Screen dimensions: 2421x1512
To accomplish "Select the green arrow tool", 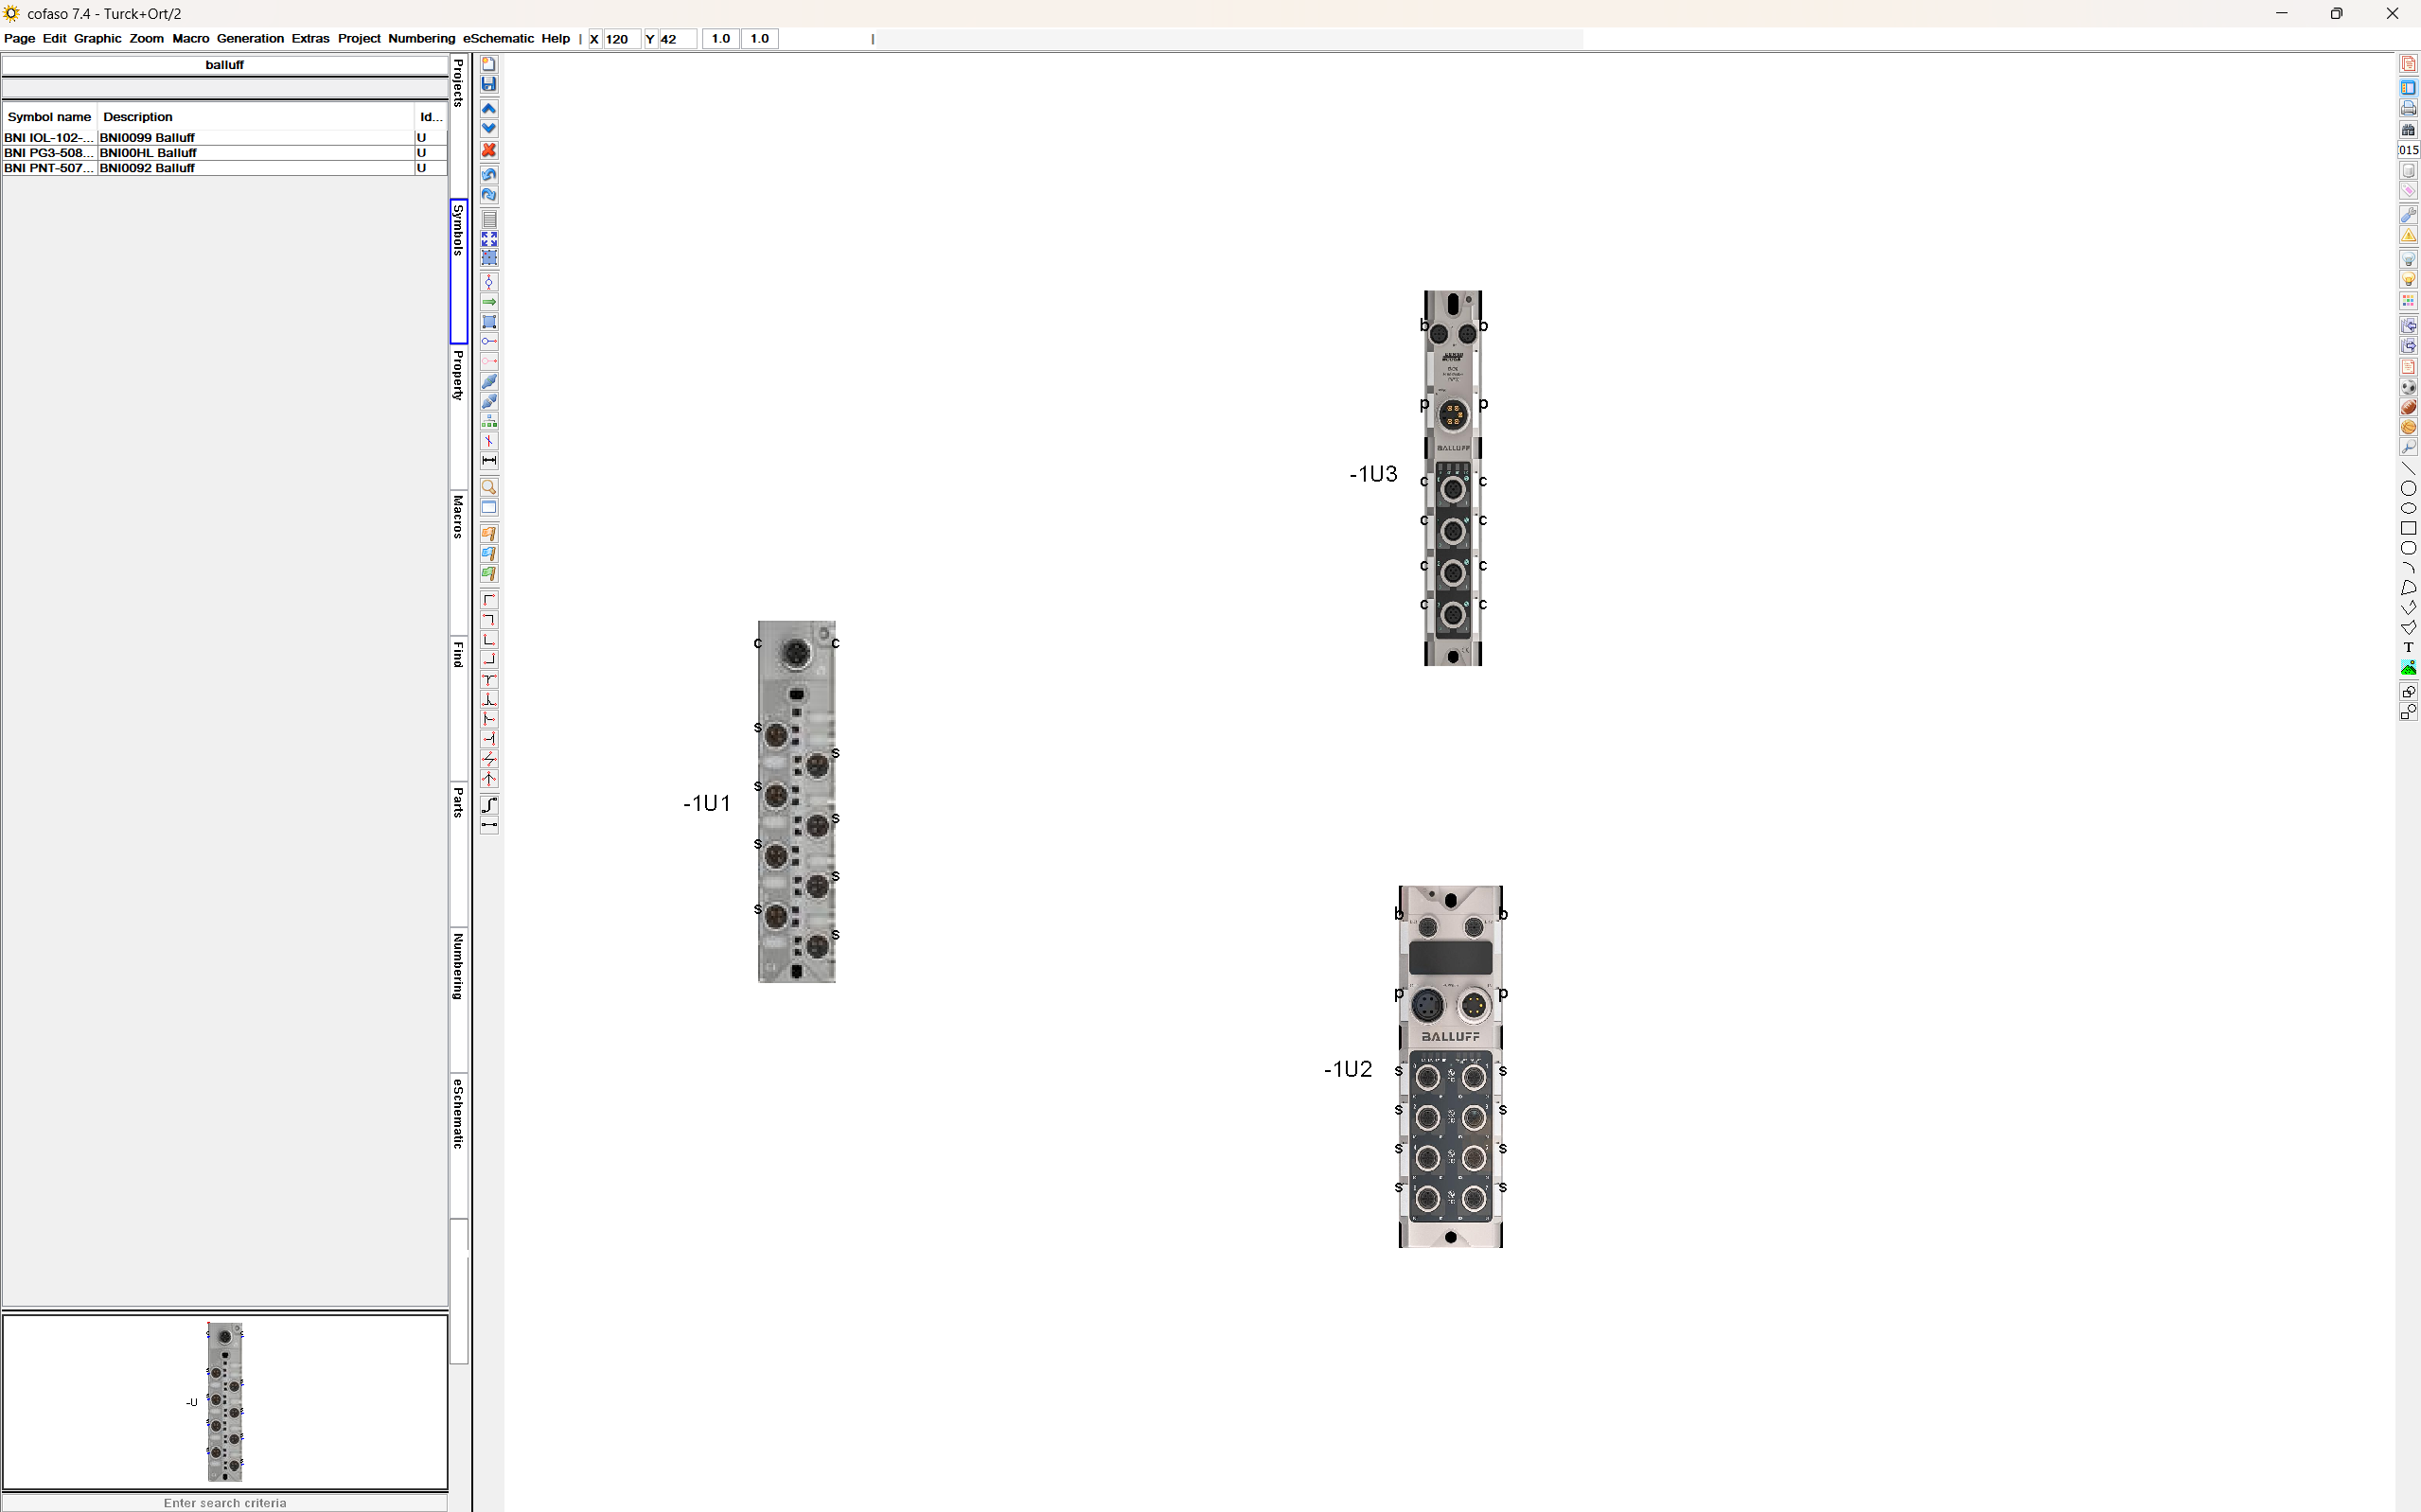I will [489, 302].
